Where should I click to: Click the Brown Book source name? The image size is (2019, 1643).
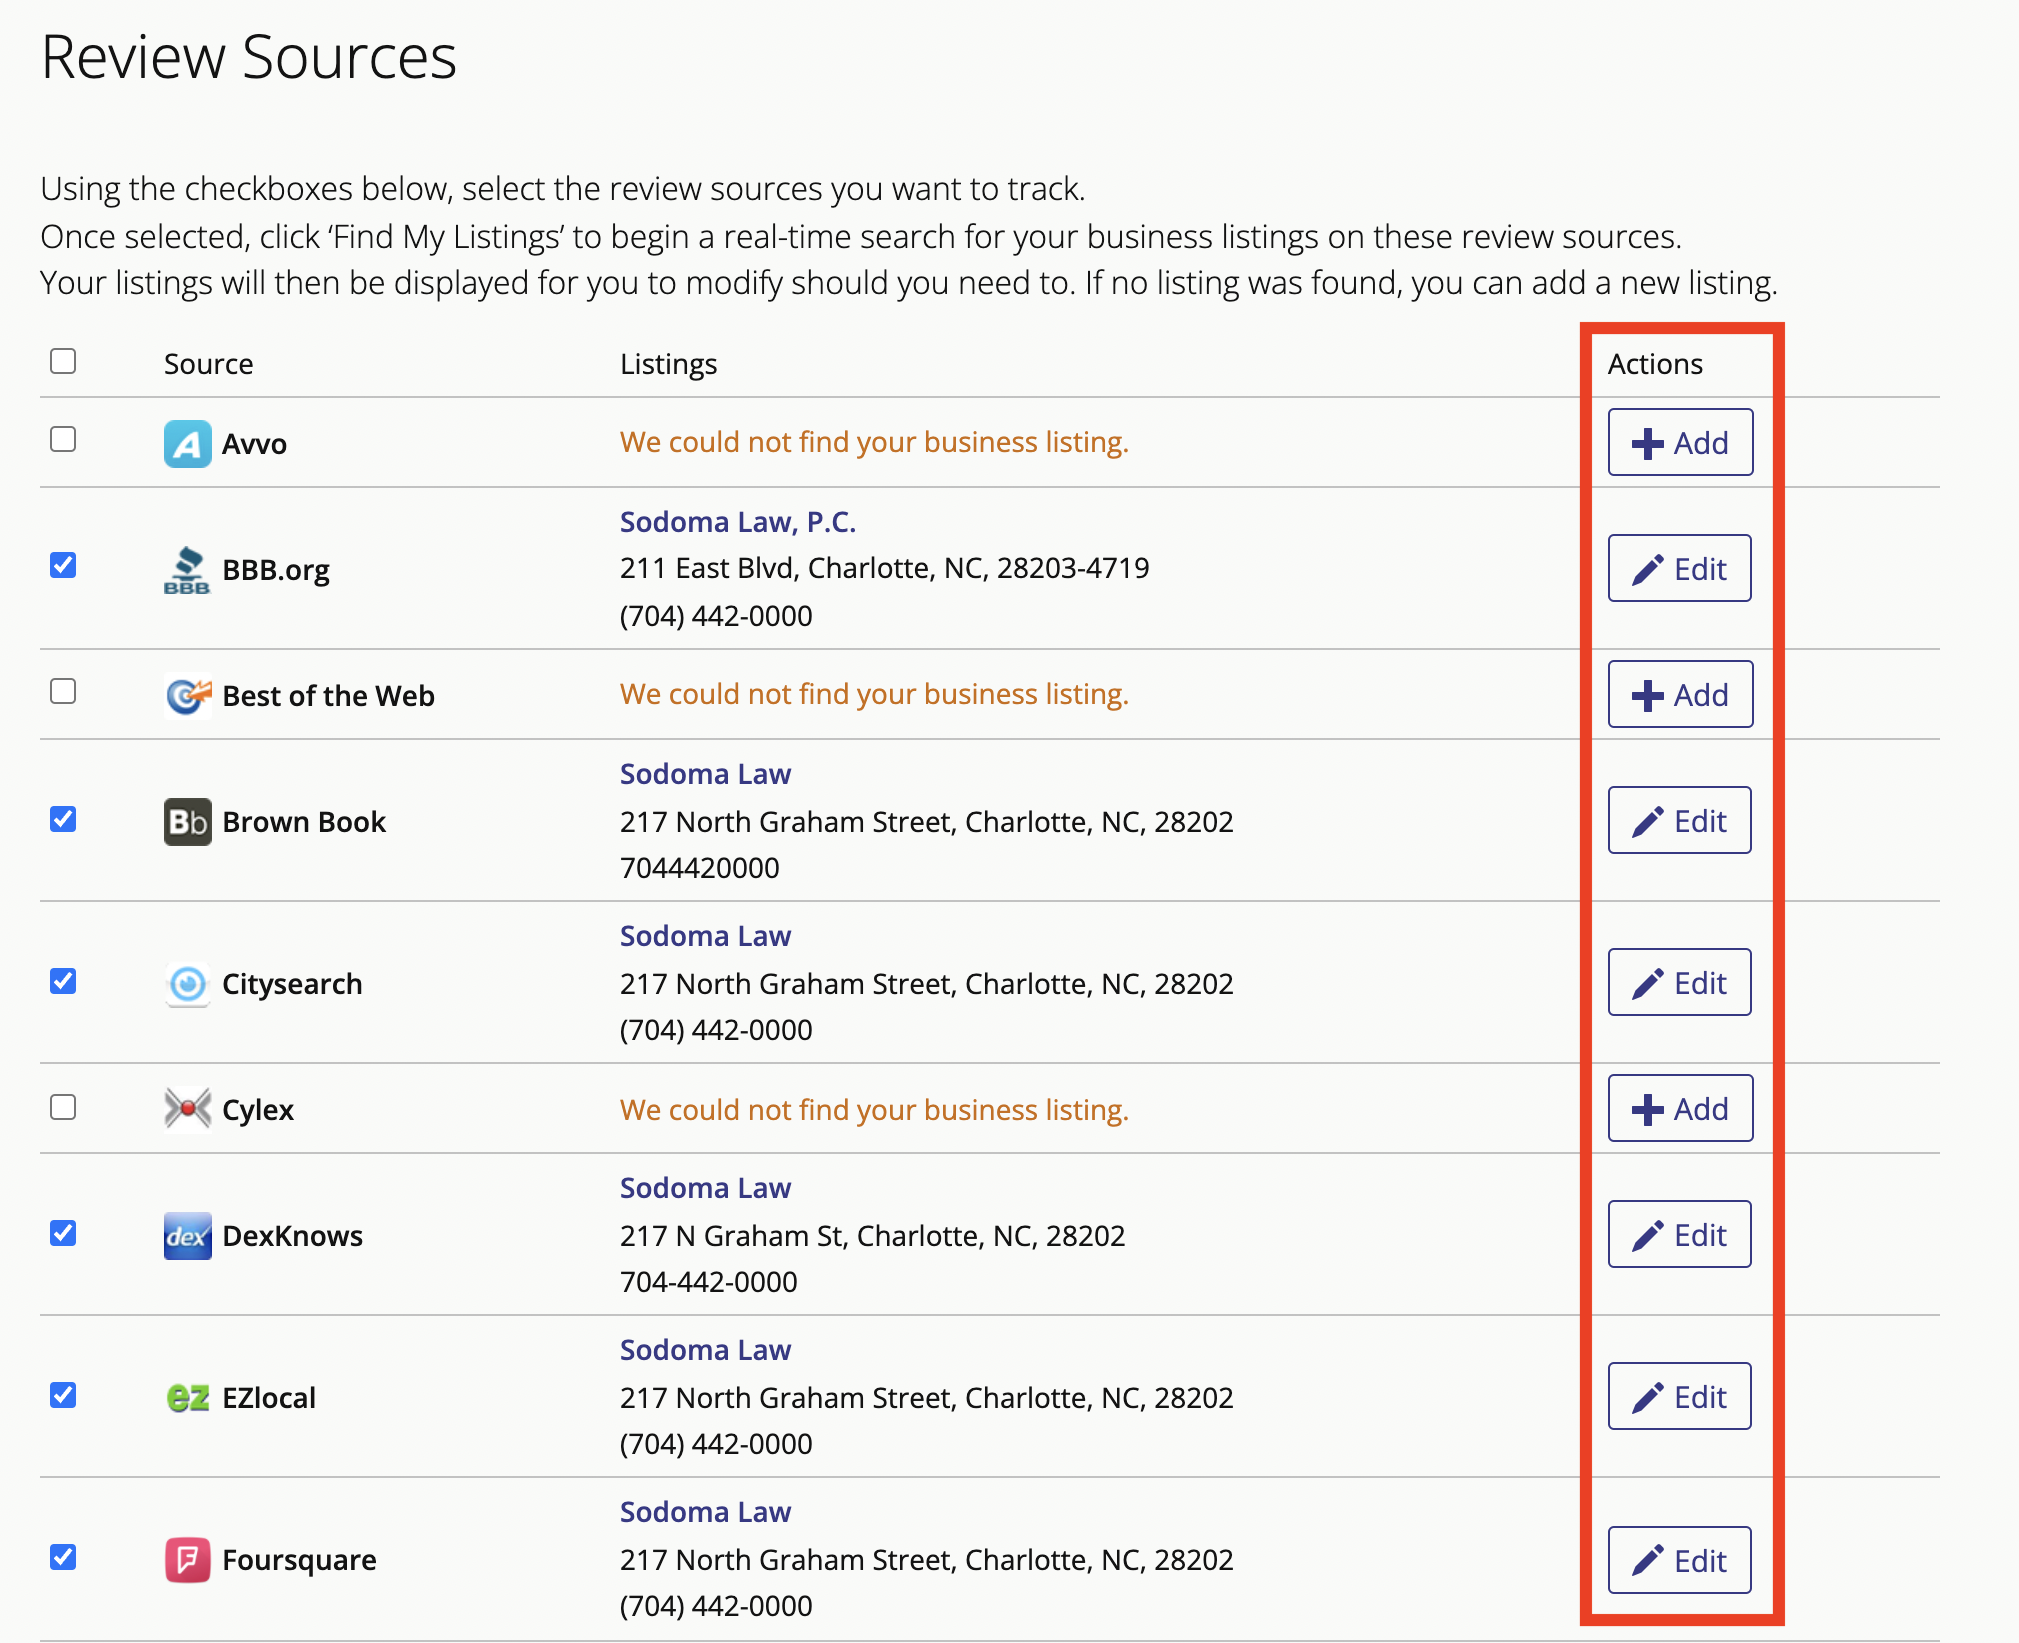point(304,822)
